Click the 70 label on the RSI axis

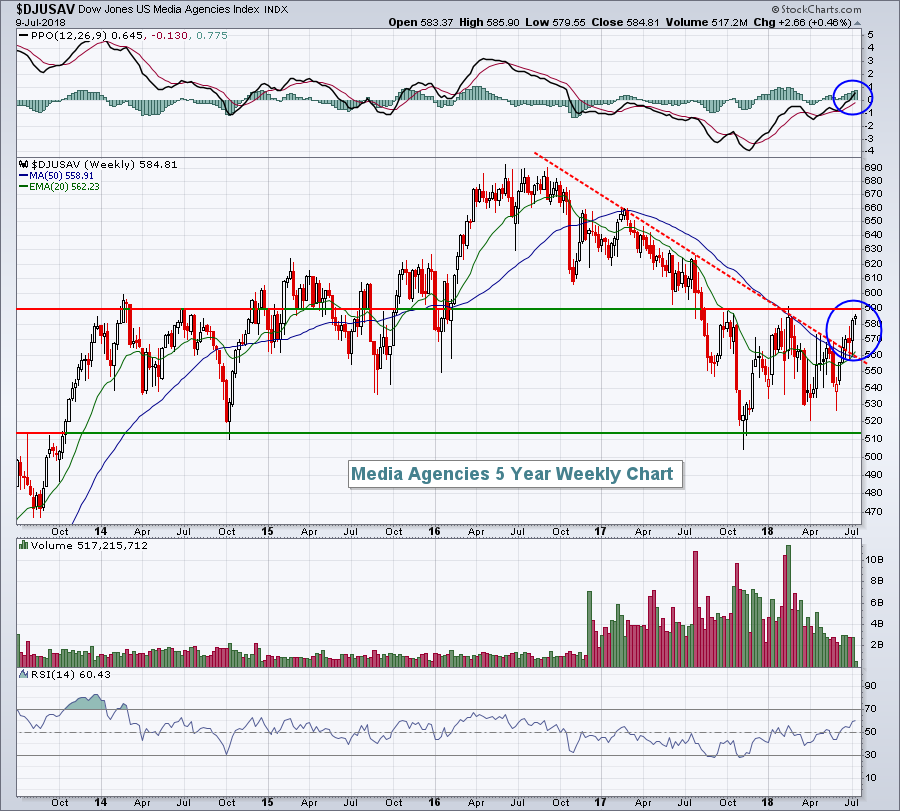(871, 709)
